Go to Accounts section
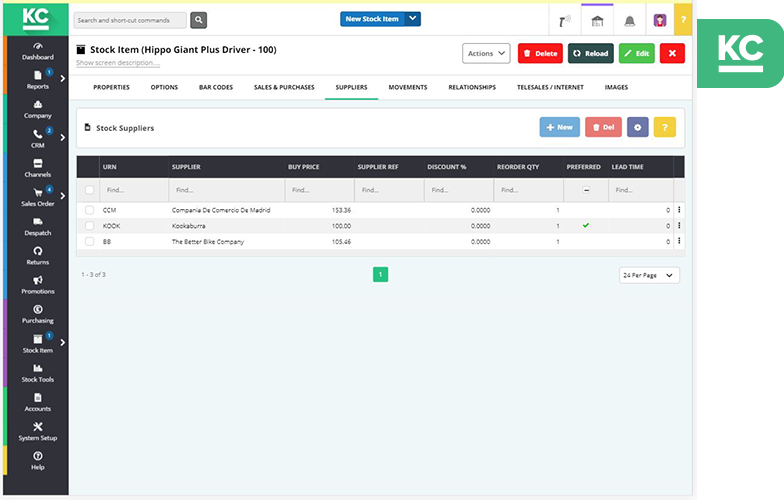Viewport: 784px width, 500px height. coord(38,402)
